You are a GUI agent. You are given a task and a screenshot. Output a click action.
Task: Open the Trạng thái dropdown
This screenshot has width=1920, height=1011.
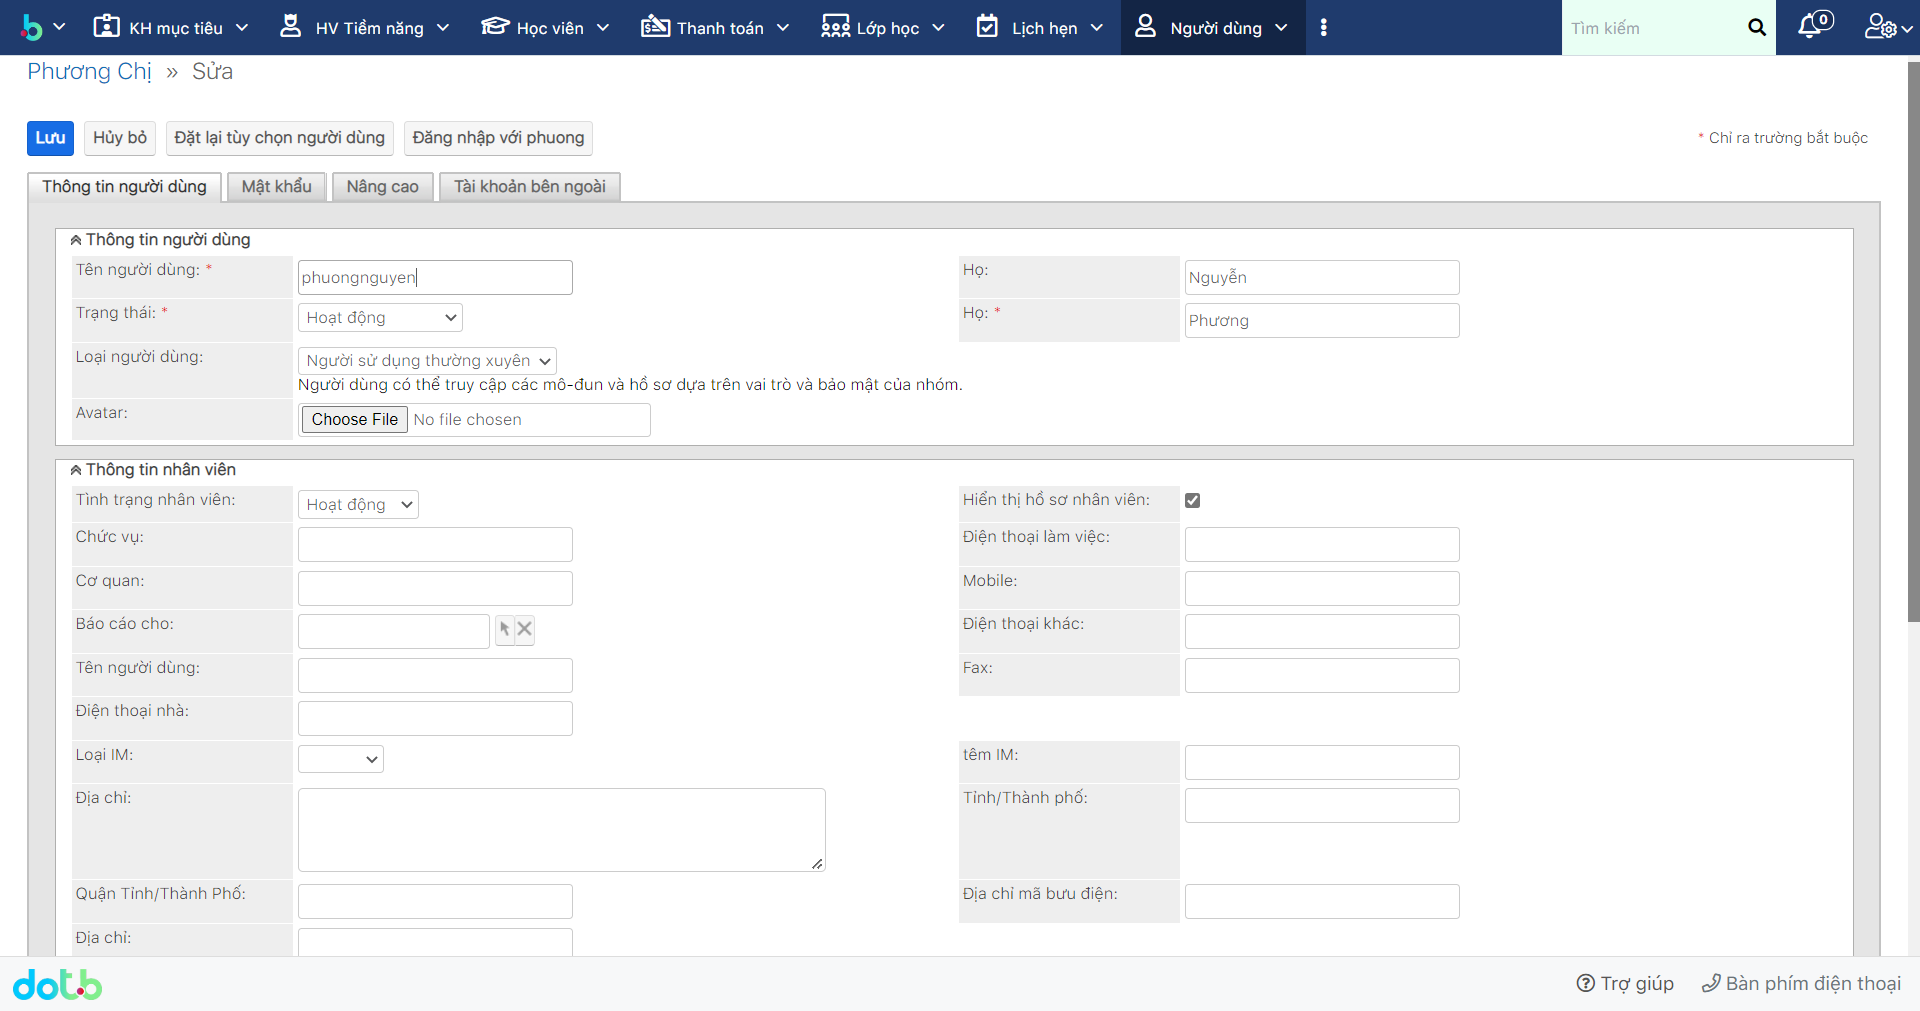[380, 318]
